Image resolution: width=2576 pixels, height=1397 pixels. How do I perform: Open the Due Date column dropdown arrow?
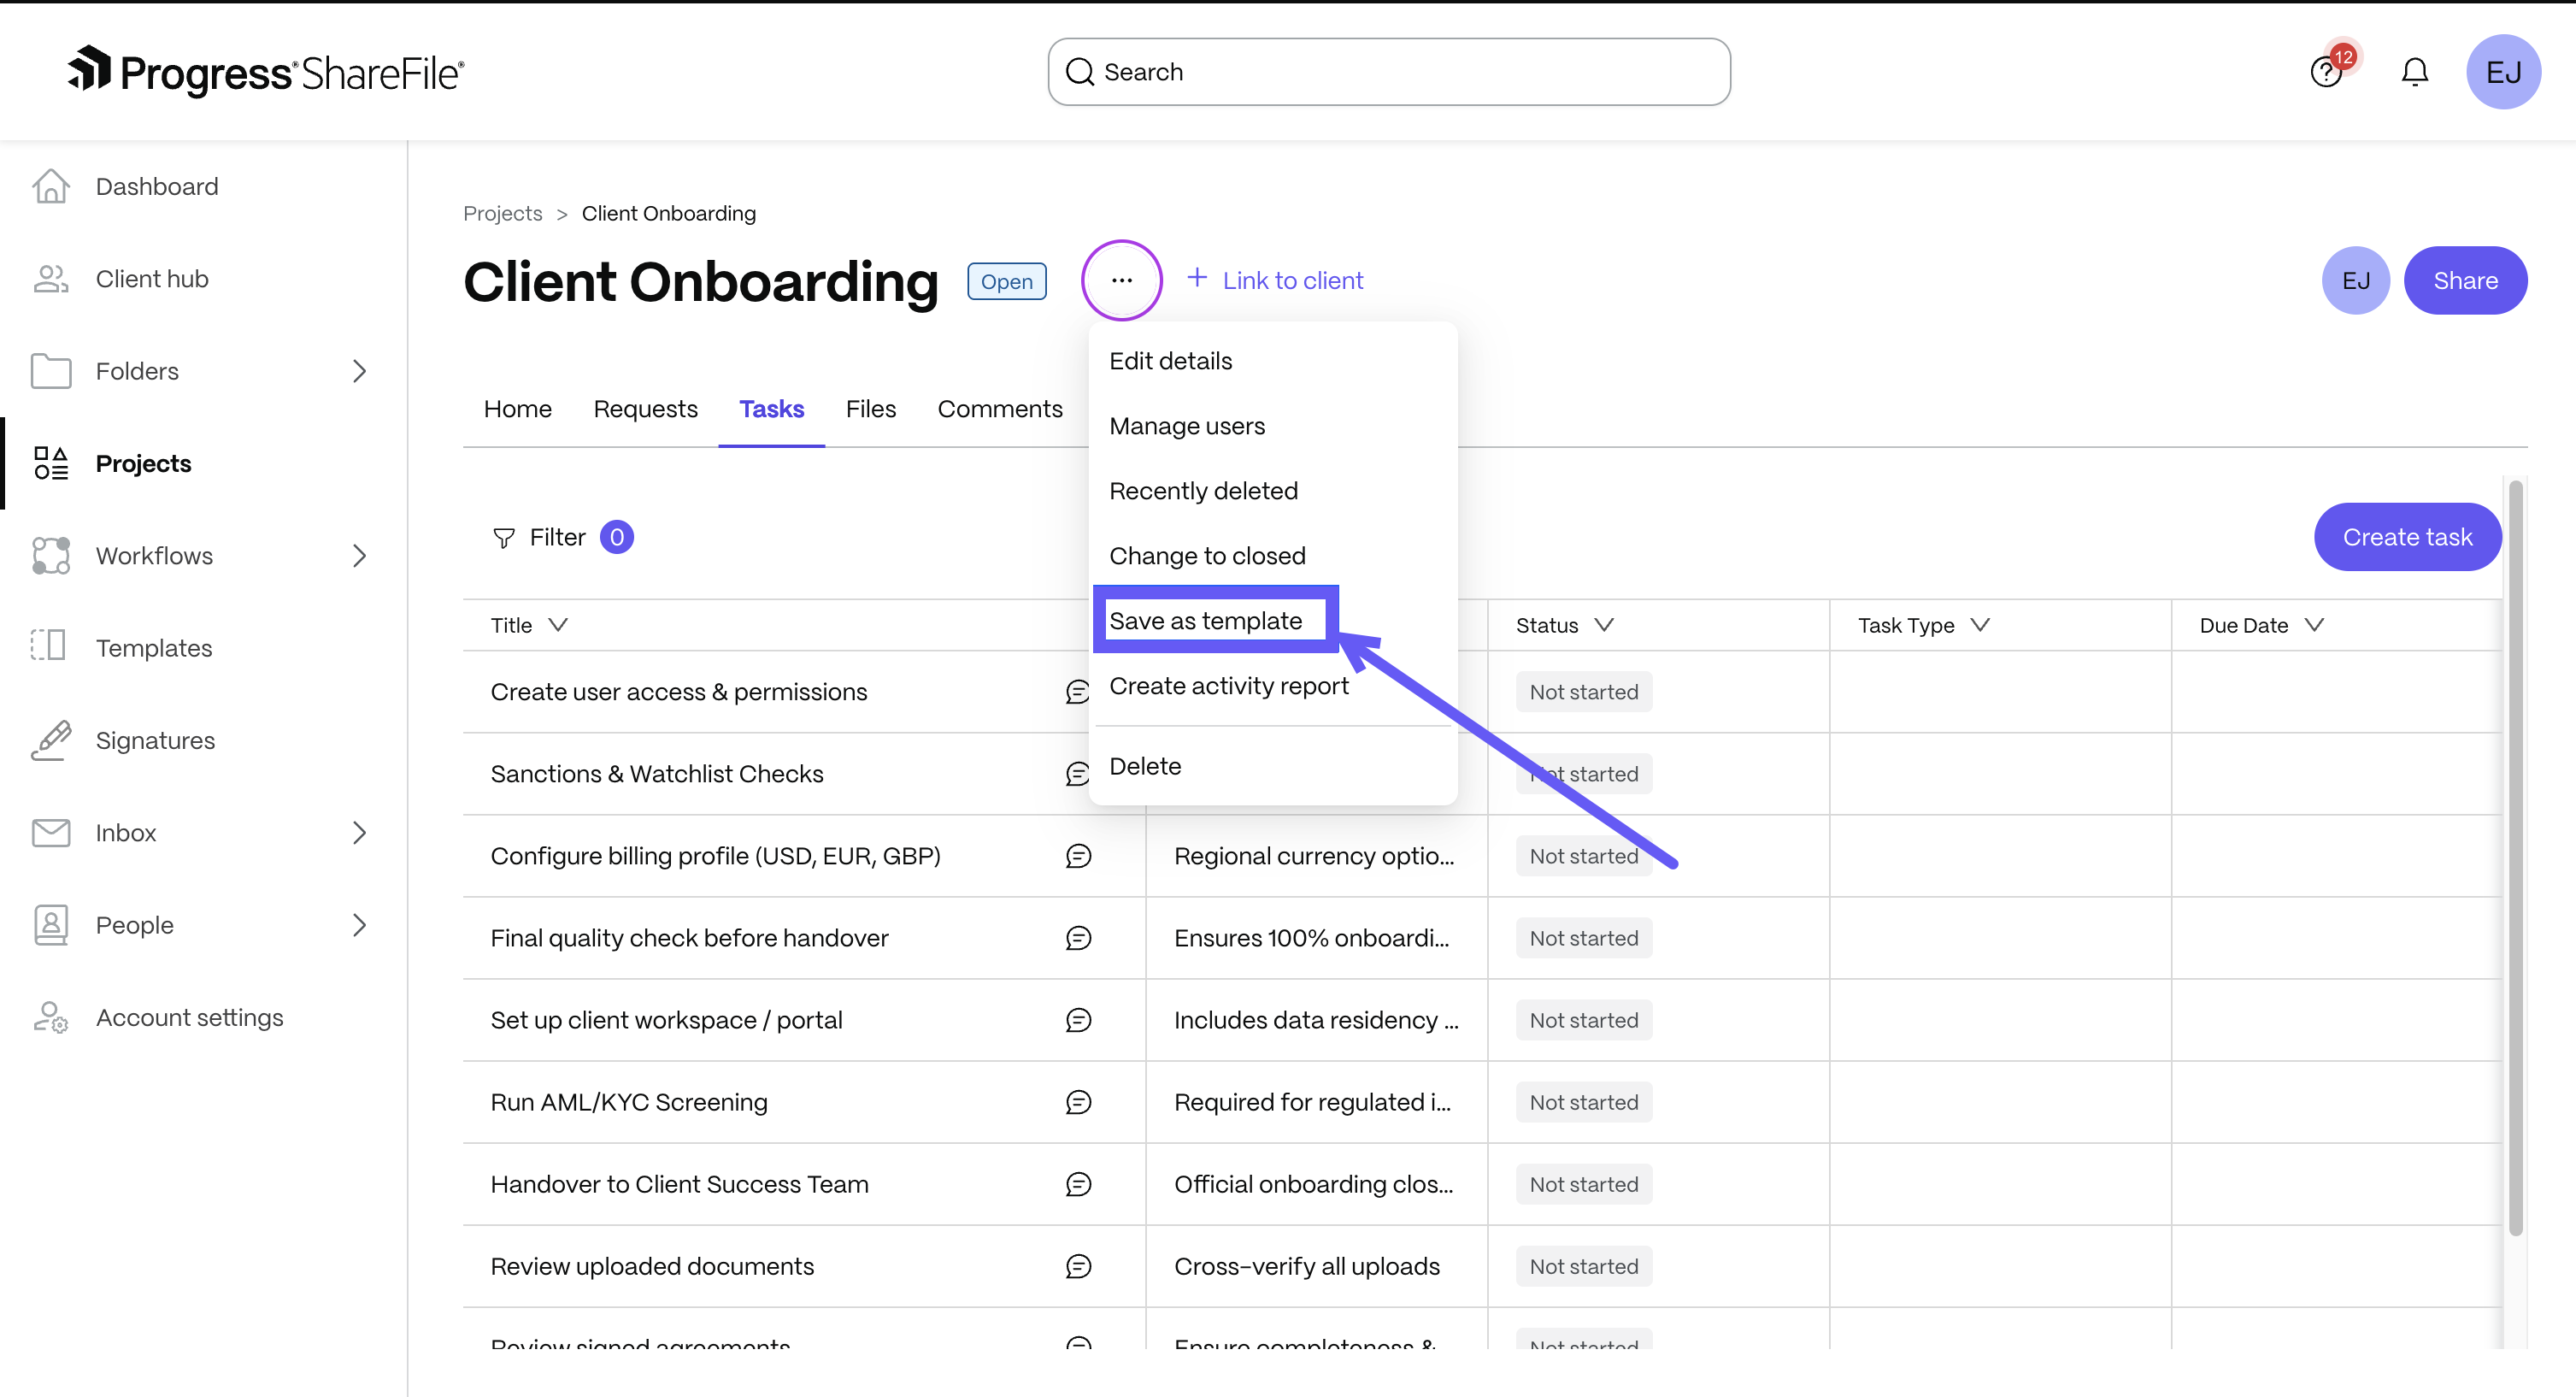click(x=2314, y=625)
